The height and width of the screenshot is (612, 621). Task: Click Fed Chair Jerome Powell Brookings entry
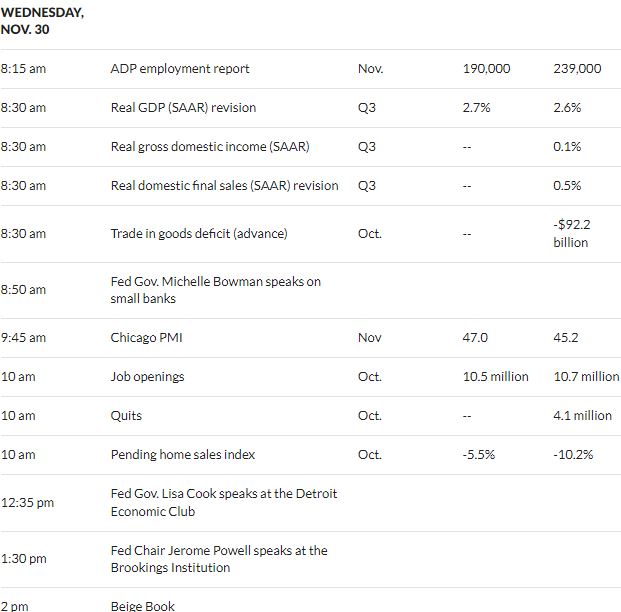(x=219, y=559)
